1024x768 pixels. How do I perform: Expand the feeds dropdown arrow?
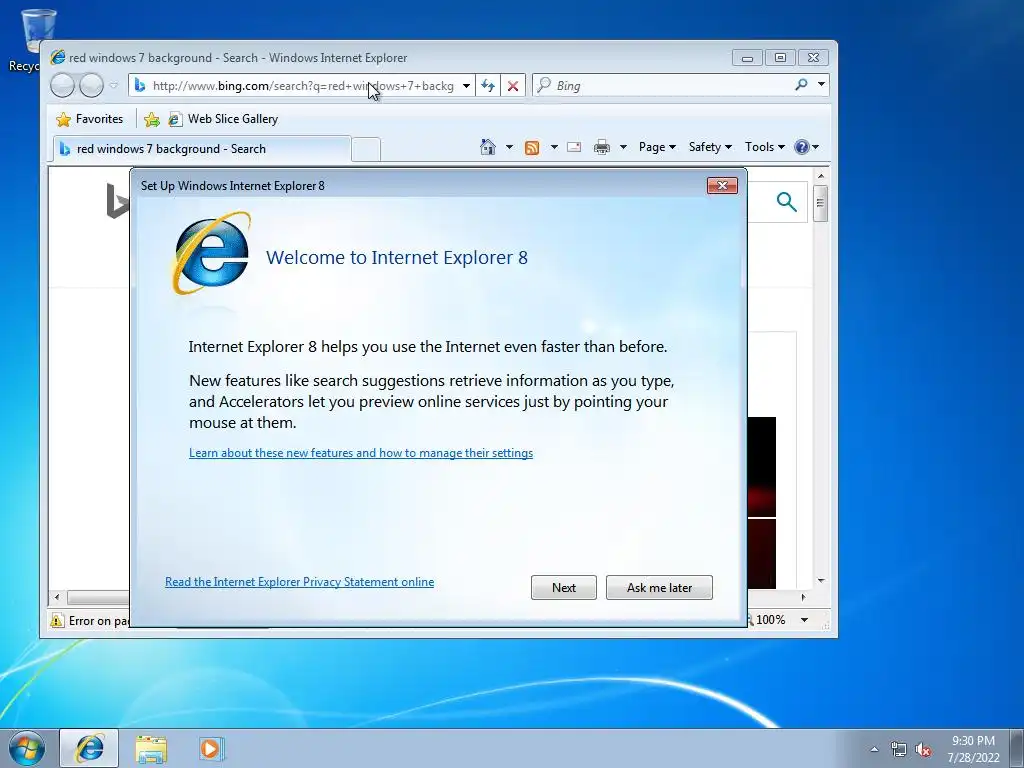click(x=554, y=147)
